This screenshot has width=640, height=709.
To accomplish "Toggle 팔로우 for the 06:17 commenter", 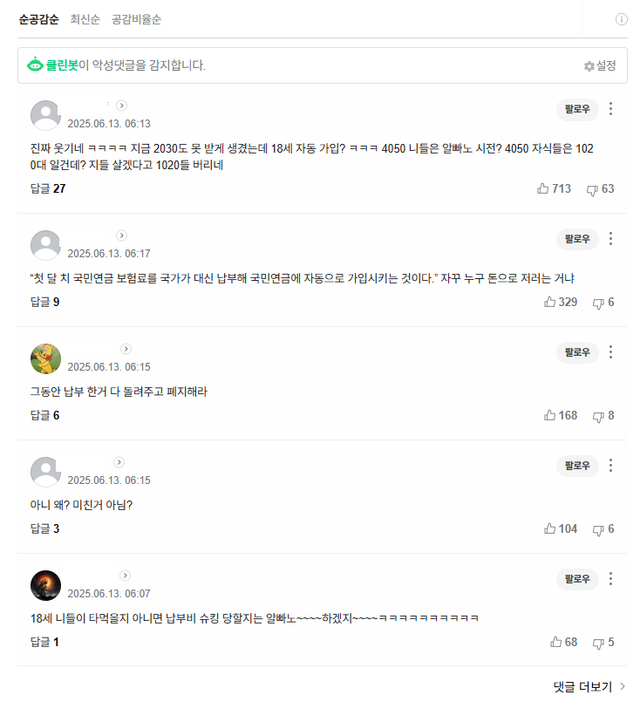I will coord(577,239).
